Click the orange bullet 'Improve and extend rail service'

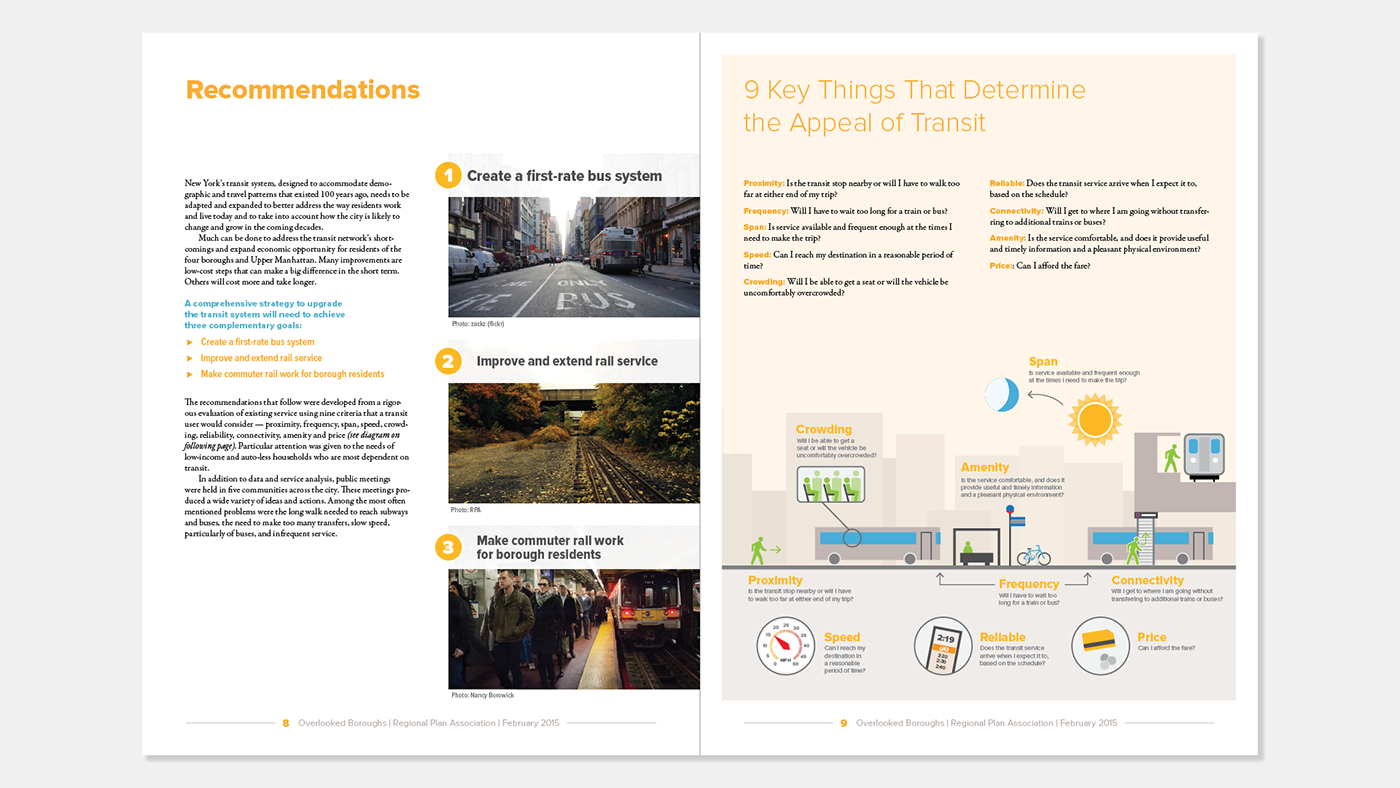[261, 358]
